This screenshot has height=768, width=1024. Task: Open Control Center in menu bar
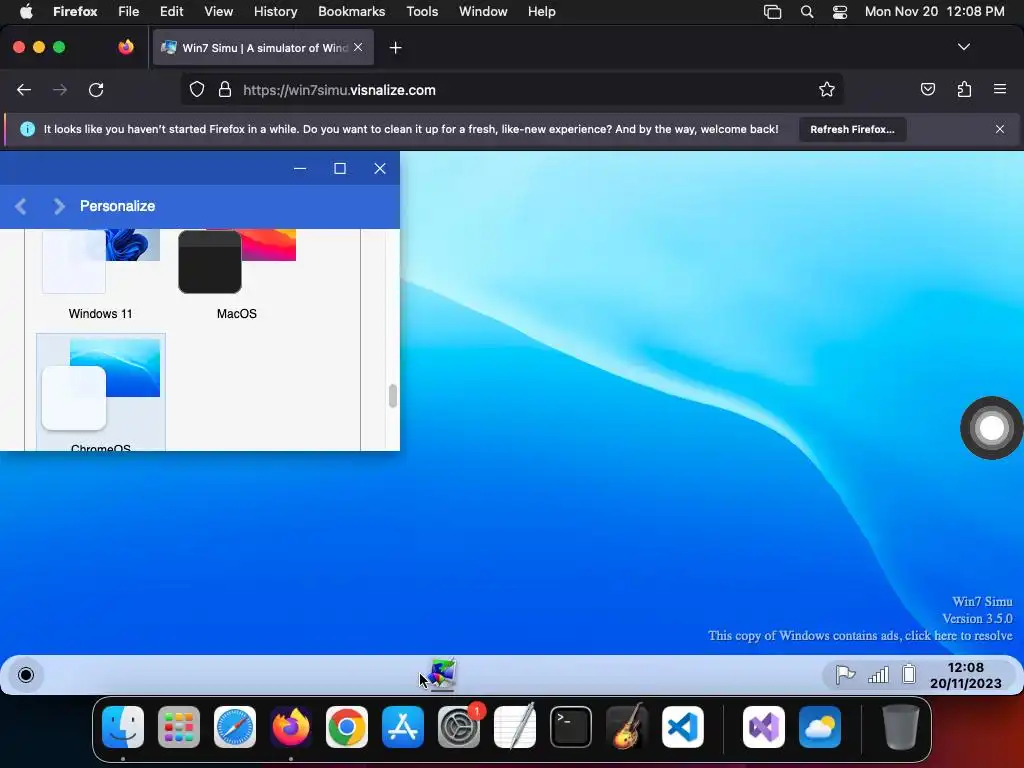pyautogui.click(x=840, y=12)
